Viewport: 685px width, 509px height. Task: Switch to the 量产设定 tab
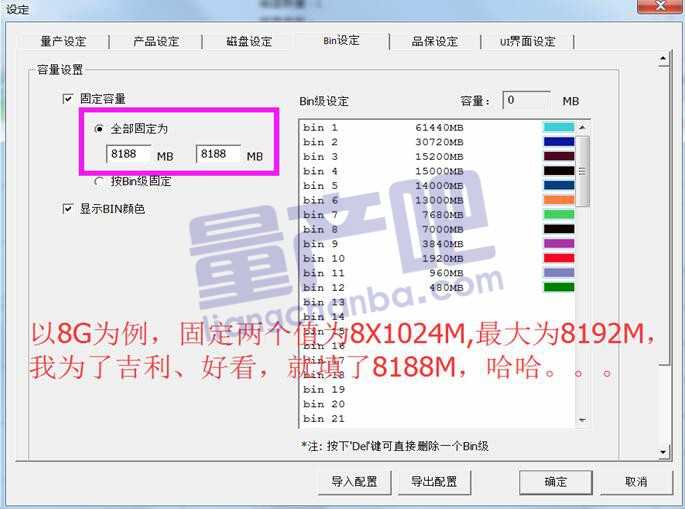pyautogui.click(x=63, y=42)
